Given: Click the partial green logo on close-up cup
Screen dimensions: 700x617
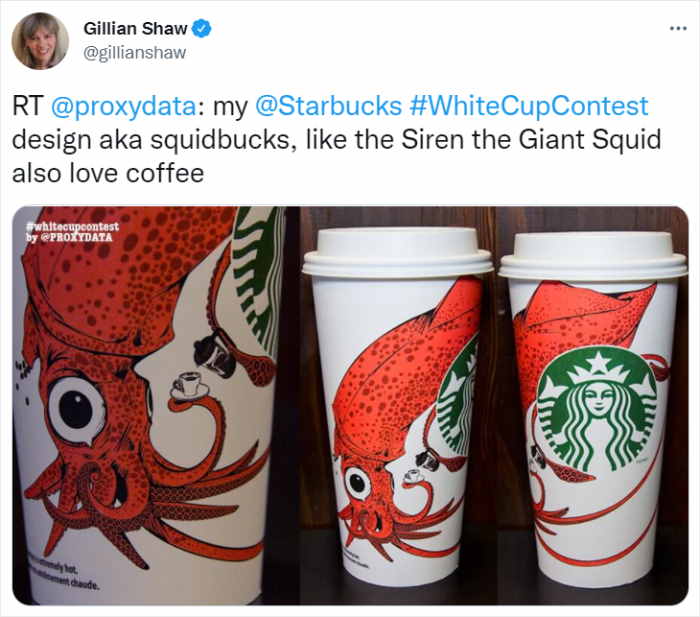Looking at the screenshot, I should [x=258, y=279].
